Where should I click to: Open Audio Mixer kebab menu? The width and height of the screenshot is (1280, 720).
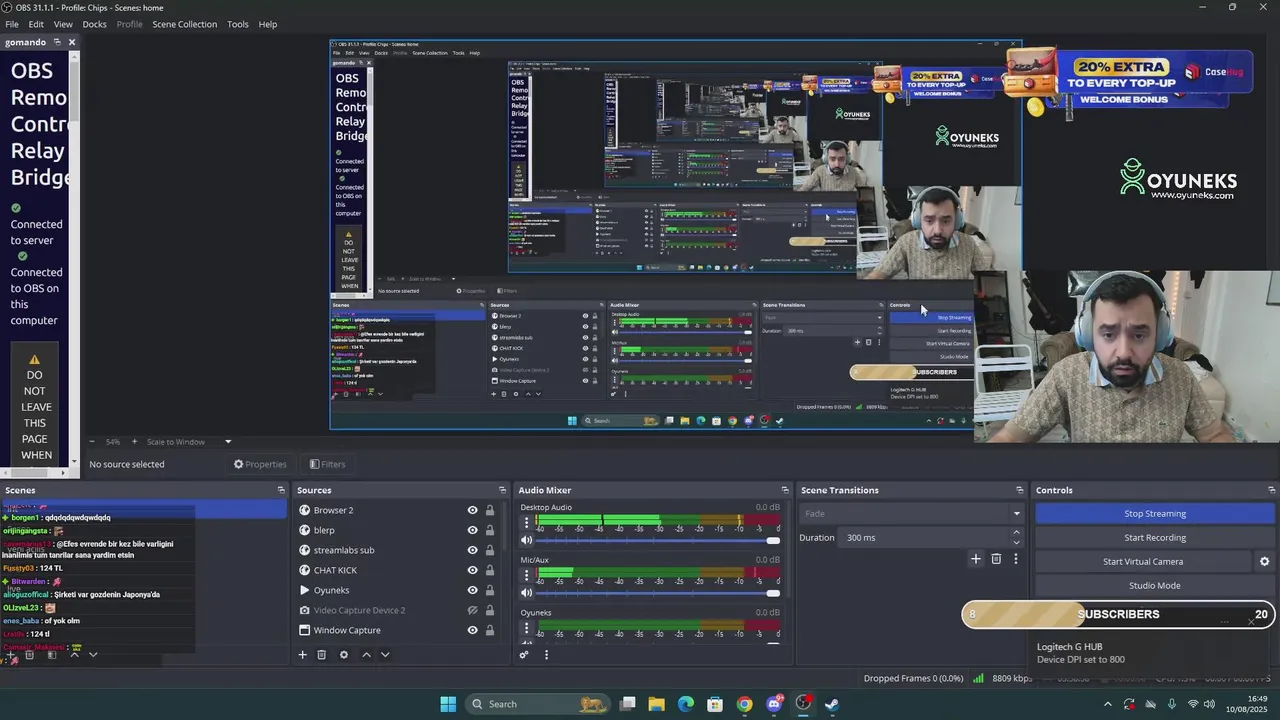(546, 655)
